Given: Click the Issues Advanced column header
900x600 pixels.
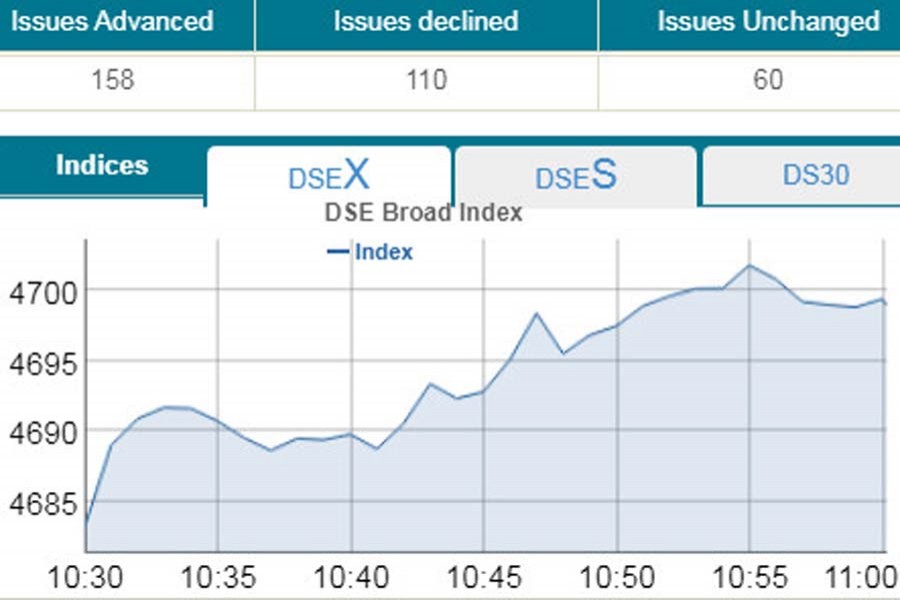Looking at the screenshot, I should click(112, 21).
